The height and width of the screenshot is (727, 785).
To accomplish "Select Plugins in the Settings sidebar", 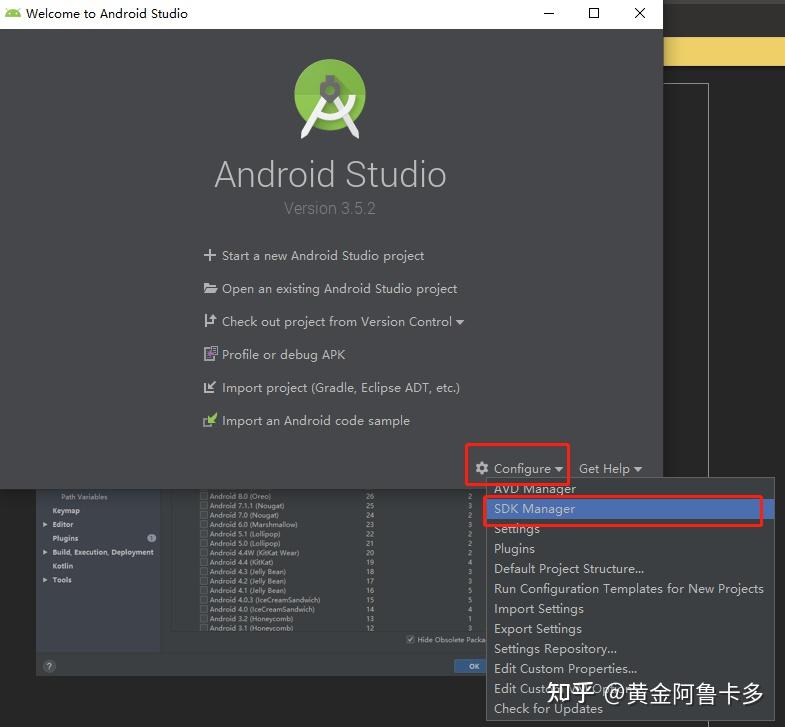I will coord(65,538).
